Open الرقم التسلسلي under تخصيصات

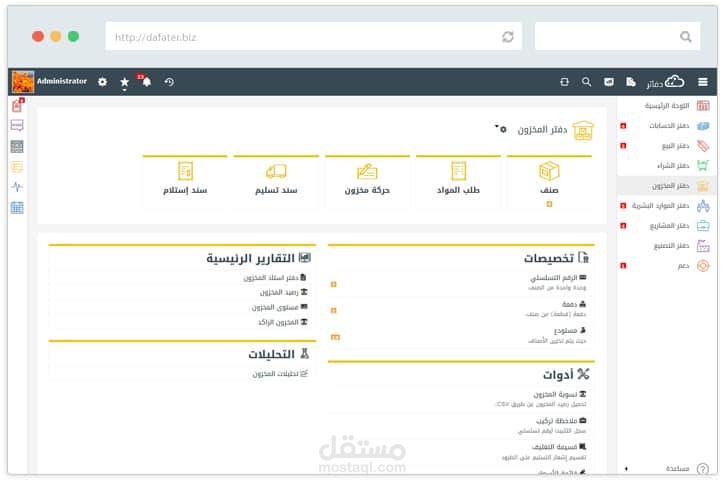[553, 278]
